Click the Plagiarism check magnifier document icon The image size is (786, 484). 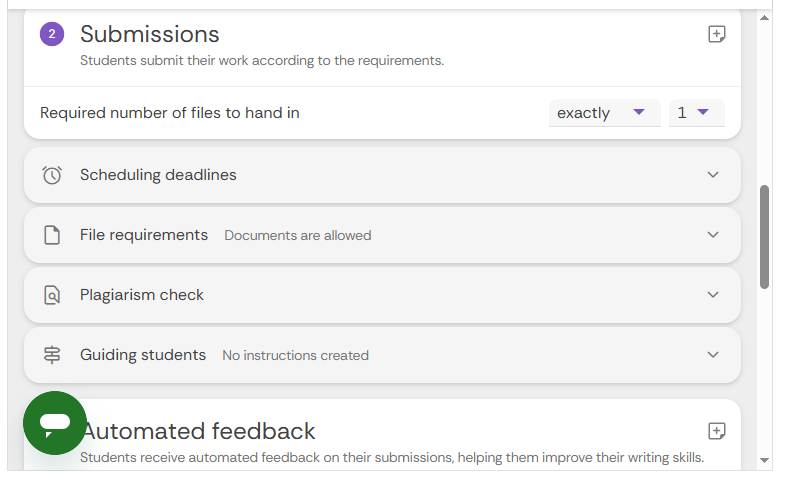click(52, 295)
